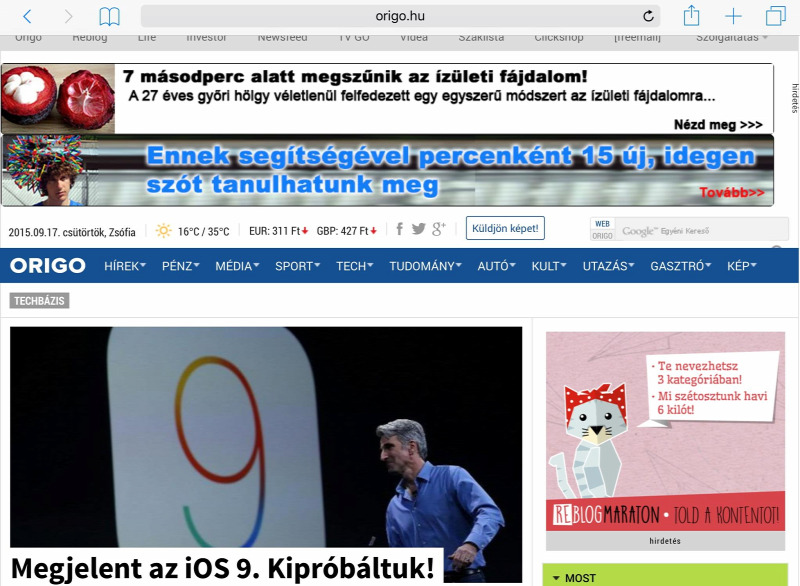
Task: Expand the KULT menu
Action: pyautogui.click(x=549, y=266)
